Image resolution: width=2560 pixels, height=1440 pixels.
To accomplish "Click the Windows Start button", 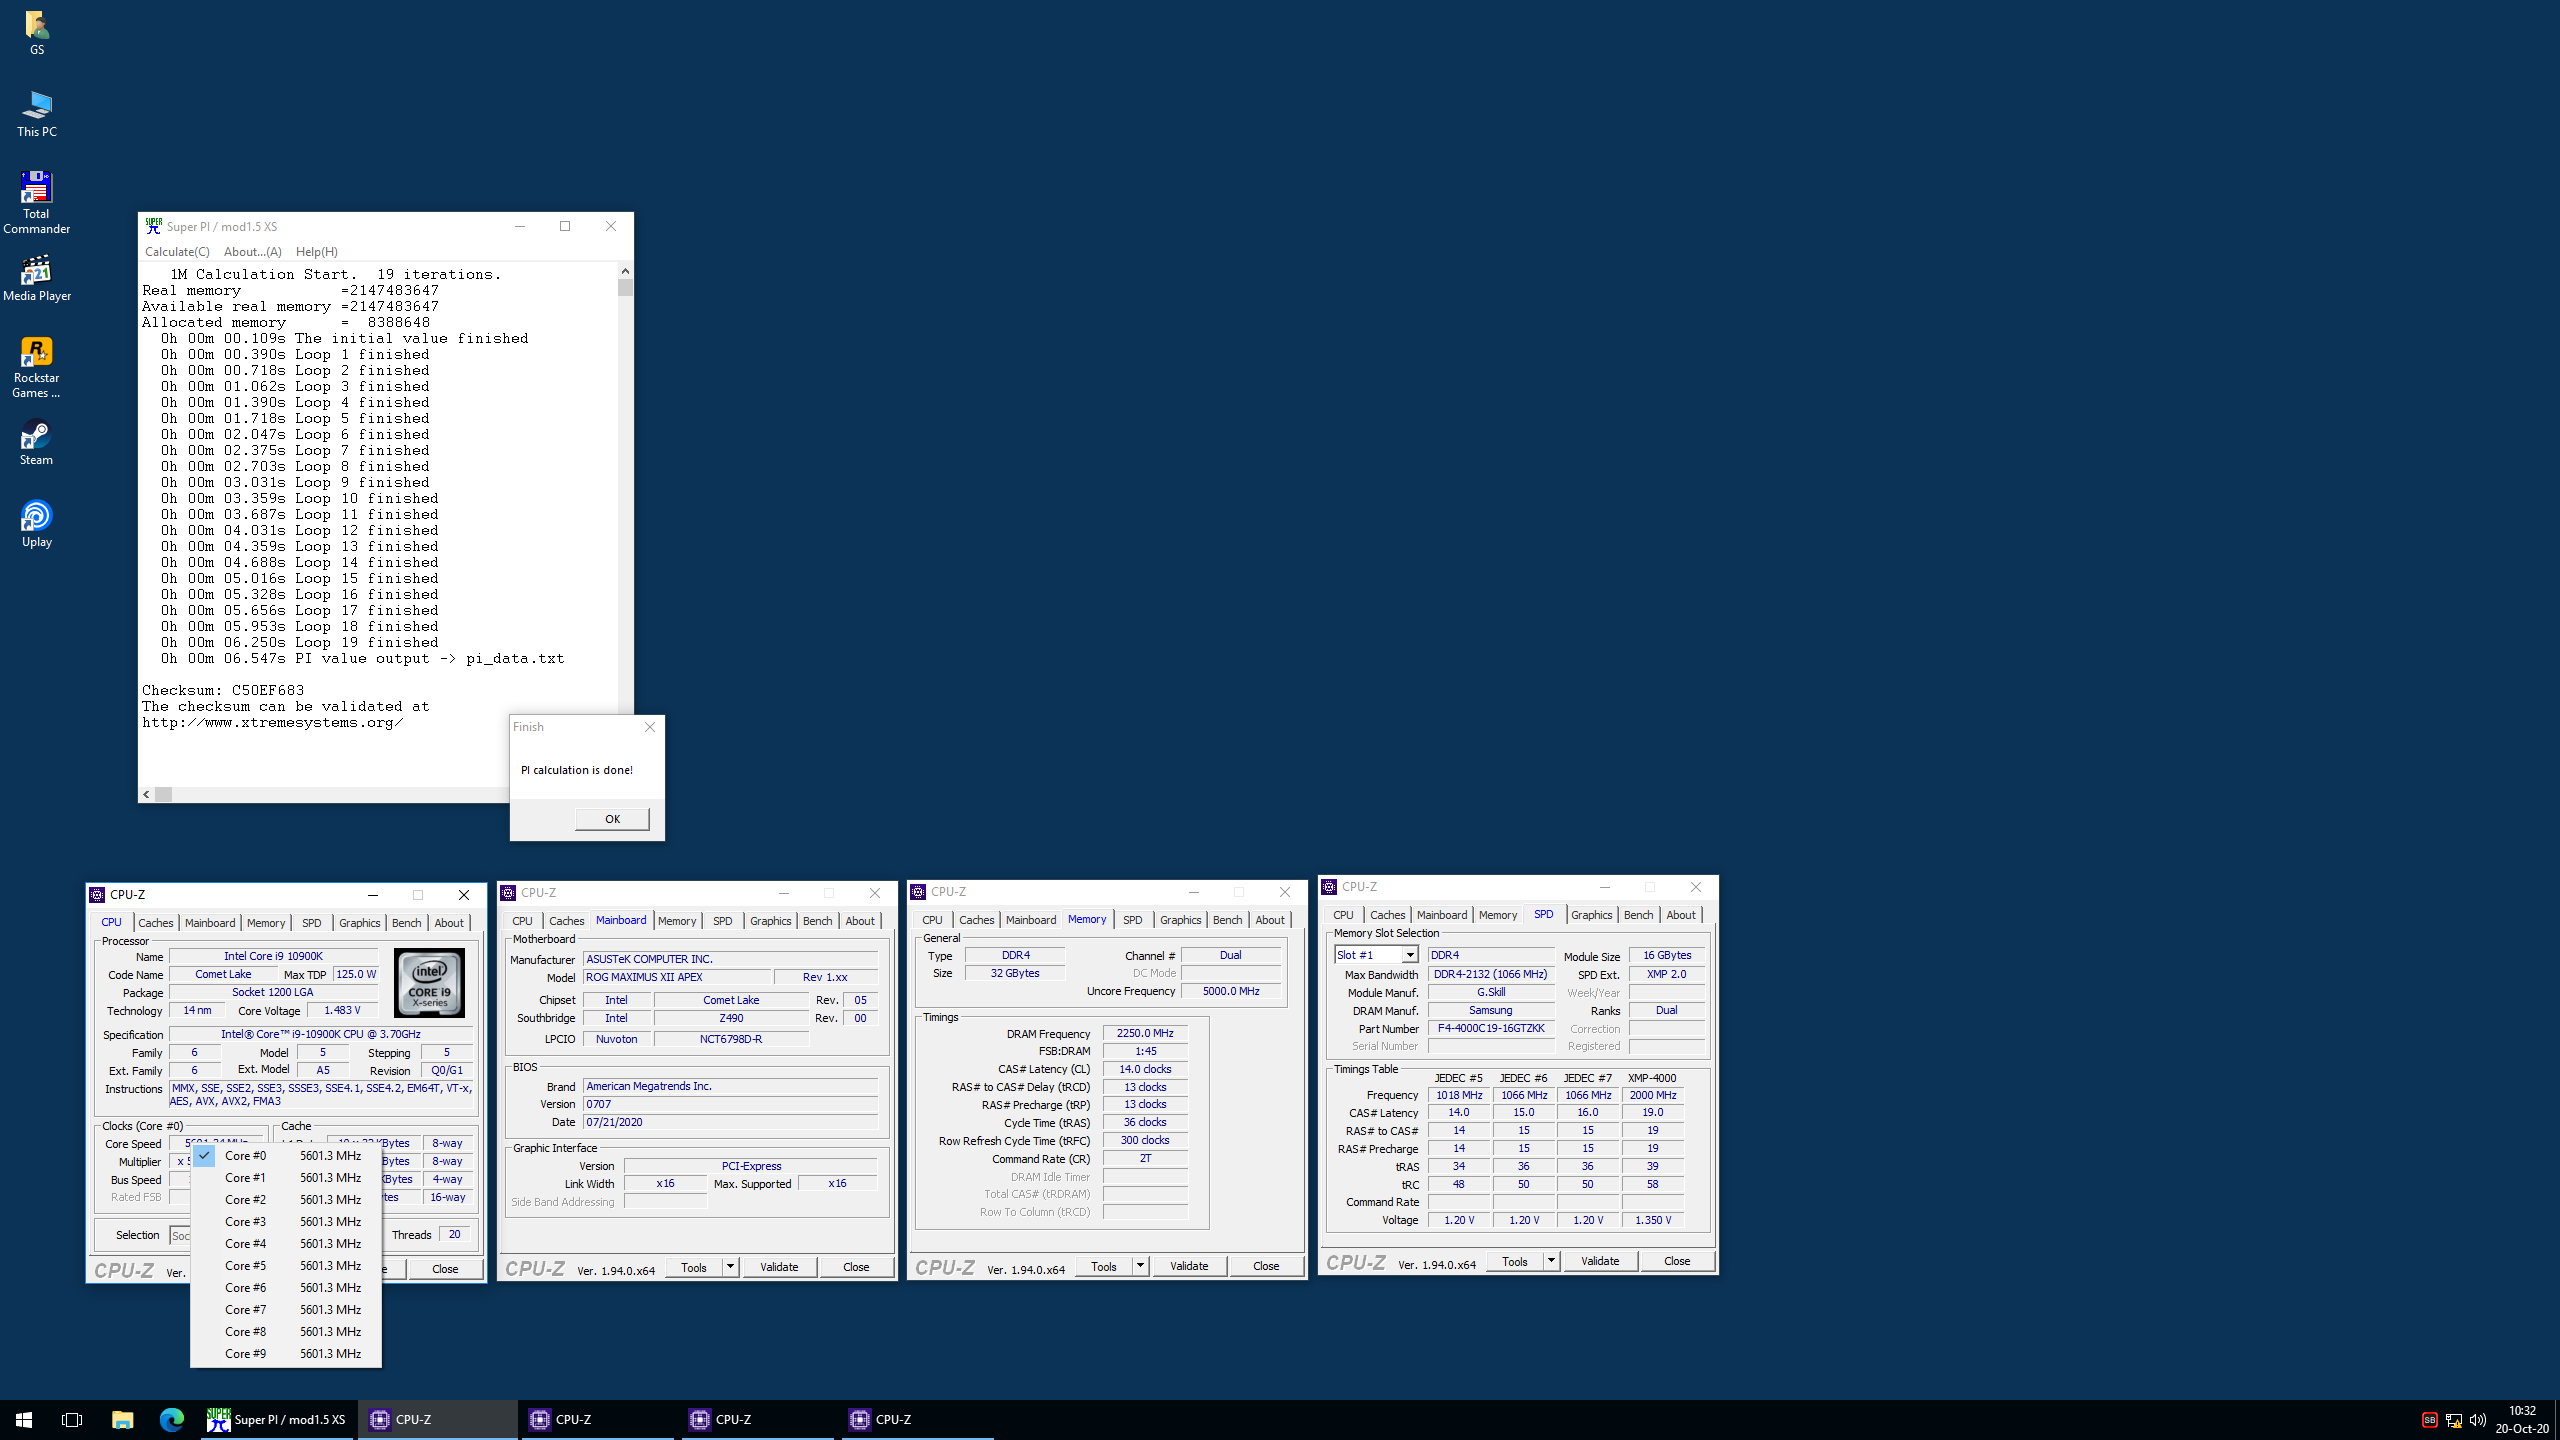I will coord(24,1419).
